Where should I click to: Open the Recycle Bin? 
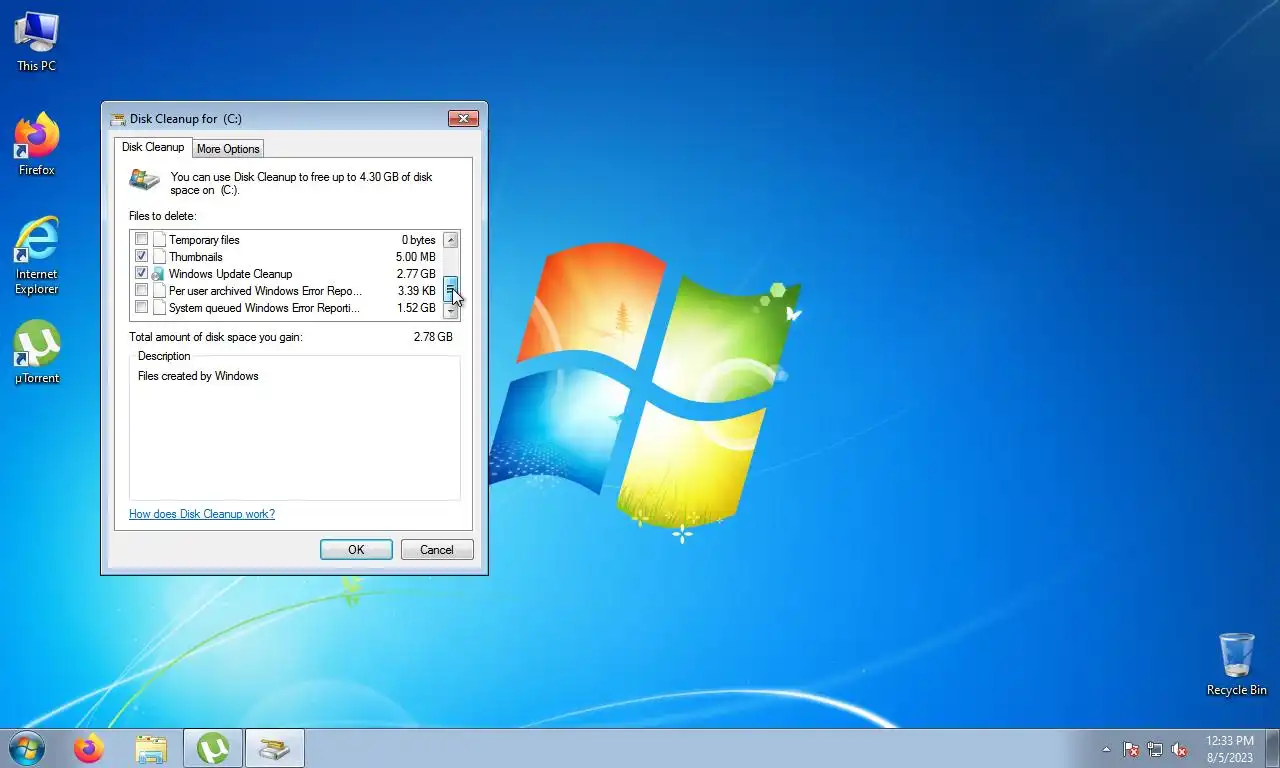(1237, 664)
